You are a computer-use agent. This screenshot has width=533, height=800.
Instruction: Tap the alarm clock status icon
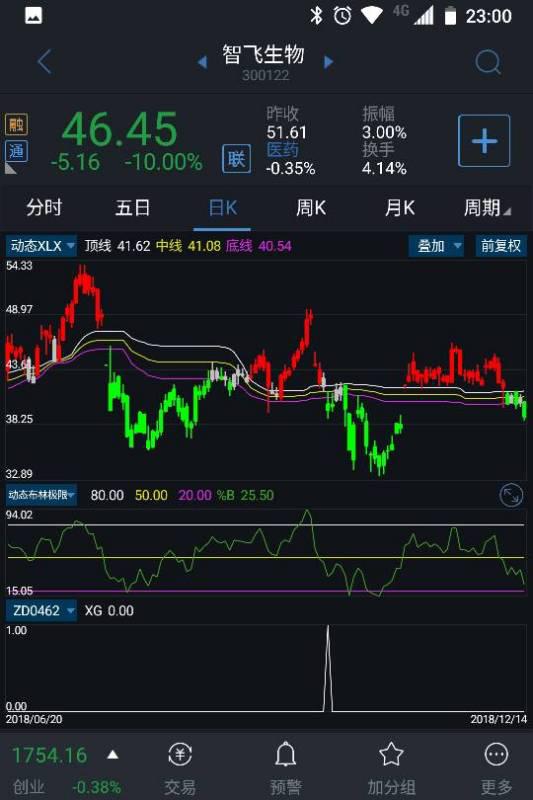click(342, 16)
